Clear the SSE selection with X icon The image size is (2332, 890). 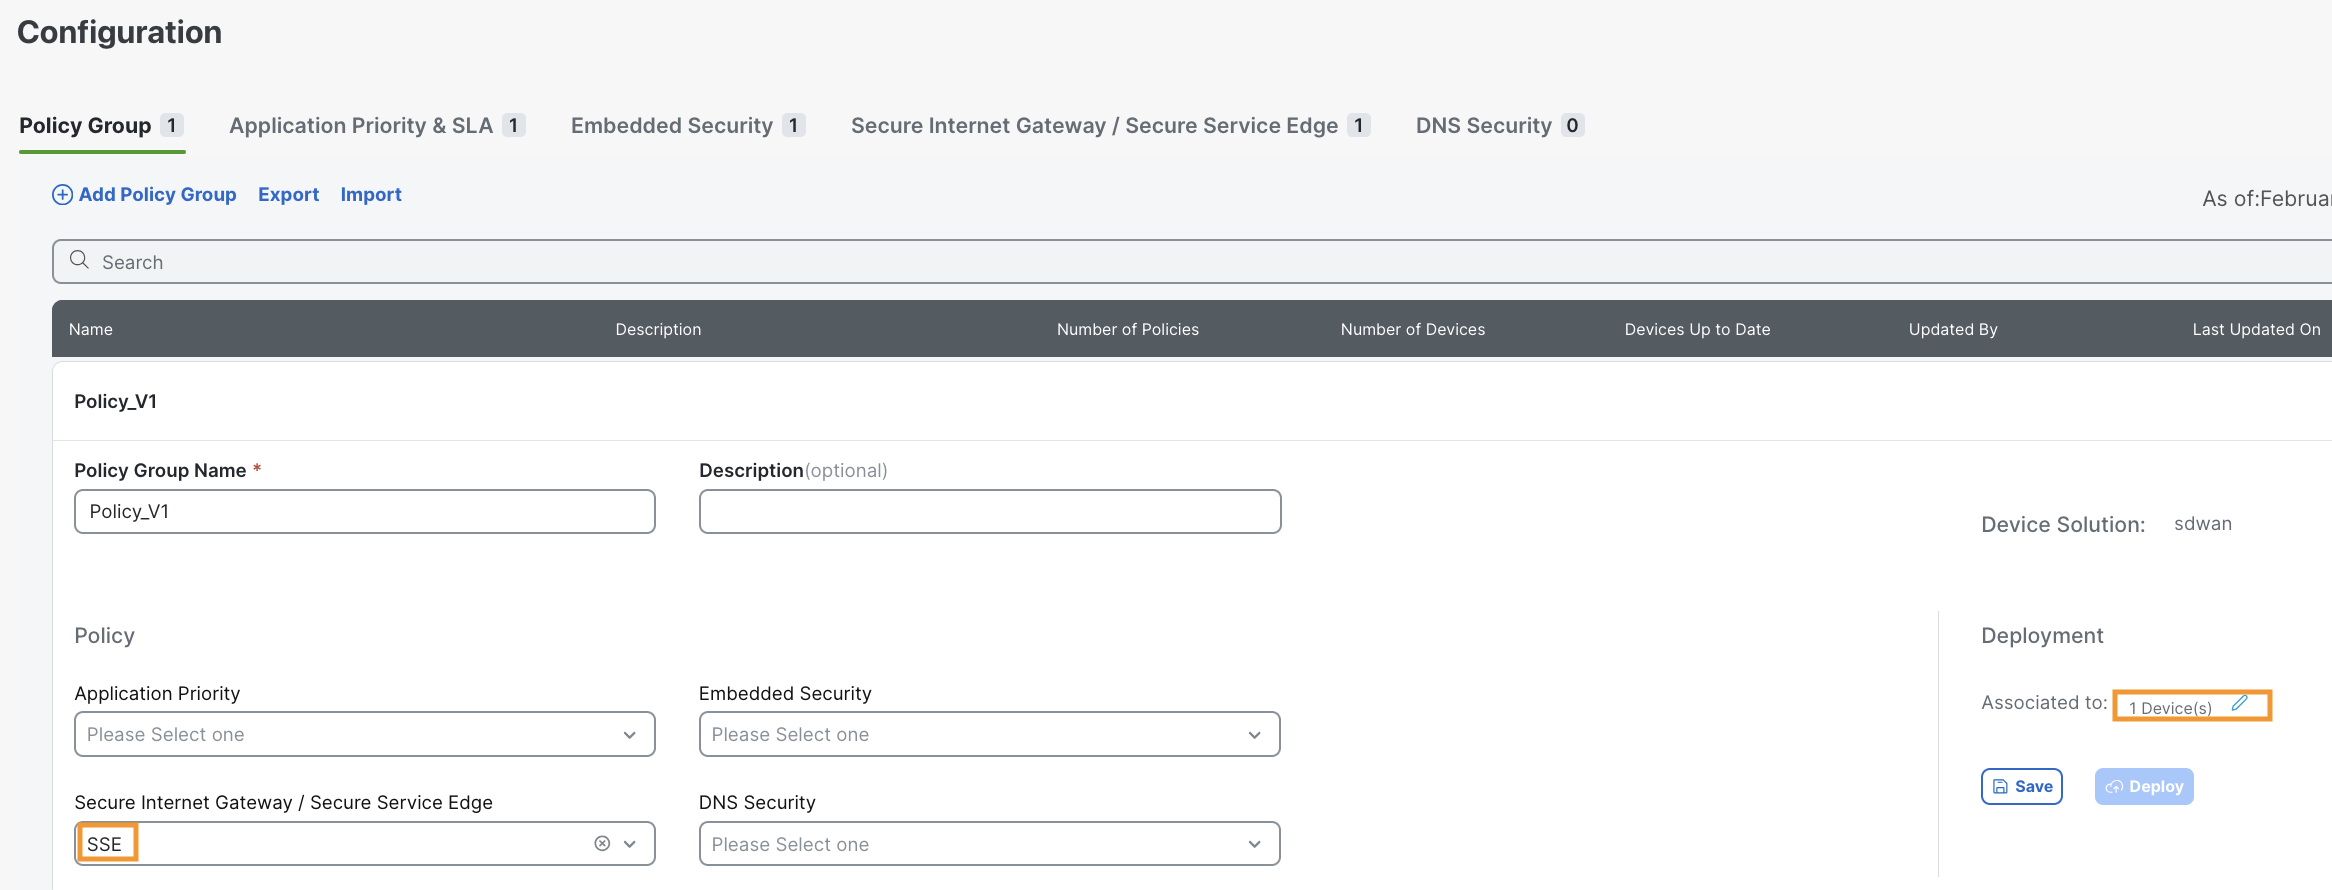pyautogui.click(x=602, y=844)
